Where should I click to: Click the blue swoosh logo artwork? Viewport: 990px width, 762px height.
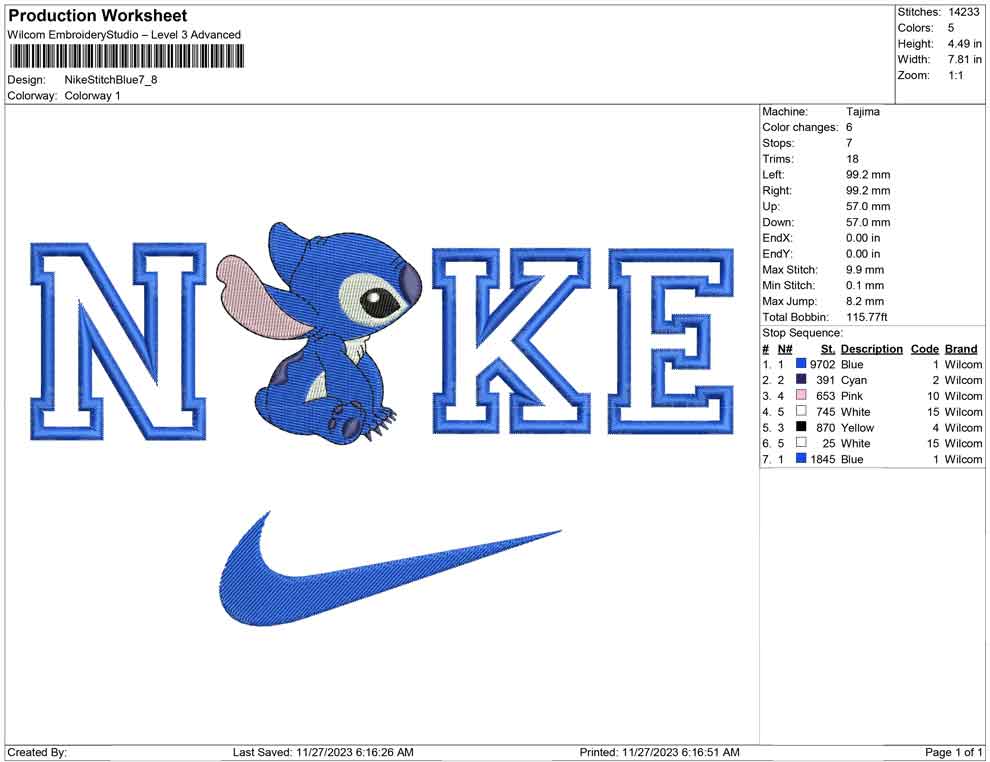pyautogui.click(x=390, y=569)
